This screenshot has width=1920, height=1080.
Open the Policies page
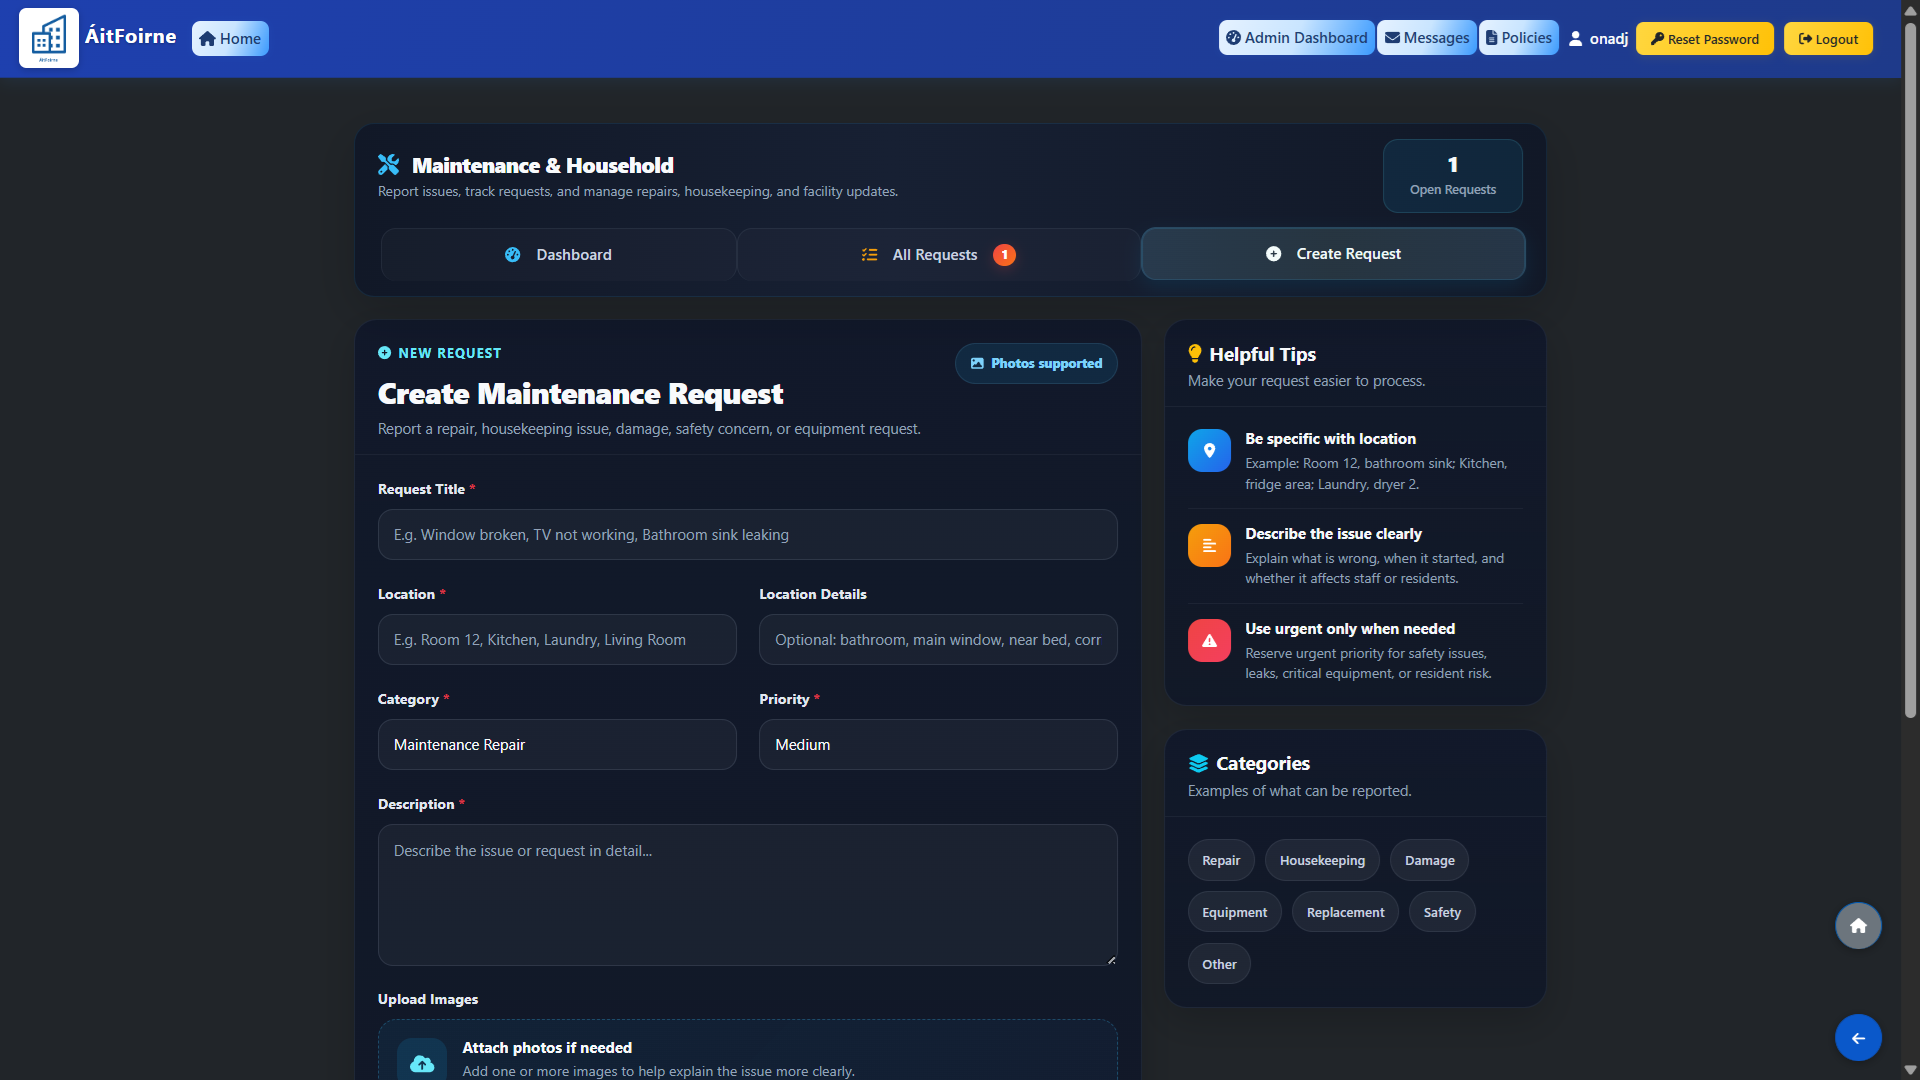(1518, 38)
